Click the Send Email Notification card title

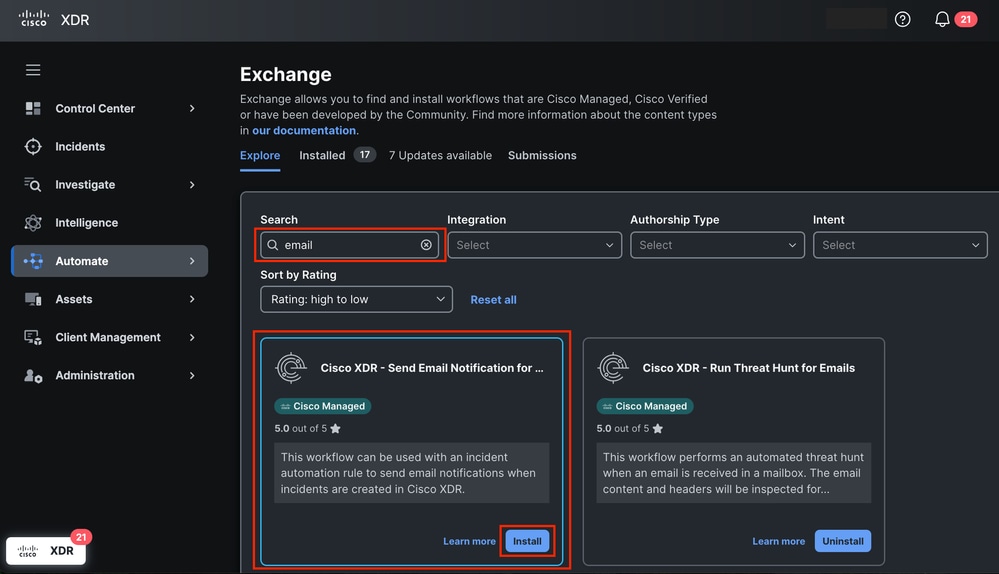tap(432, 368)
